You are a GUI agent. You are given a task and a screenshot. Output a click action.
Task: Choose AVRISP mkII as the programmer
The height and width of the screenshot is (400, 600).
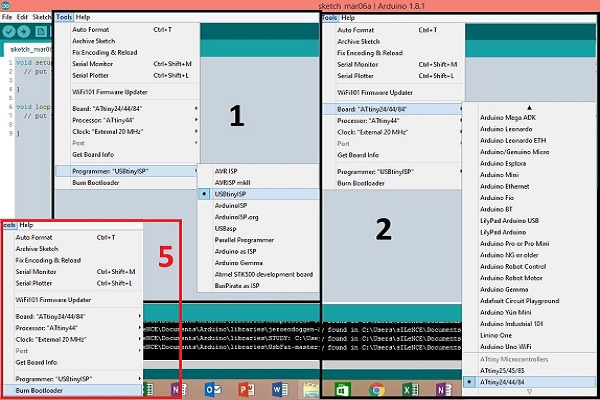(232, 183)
